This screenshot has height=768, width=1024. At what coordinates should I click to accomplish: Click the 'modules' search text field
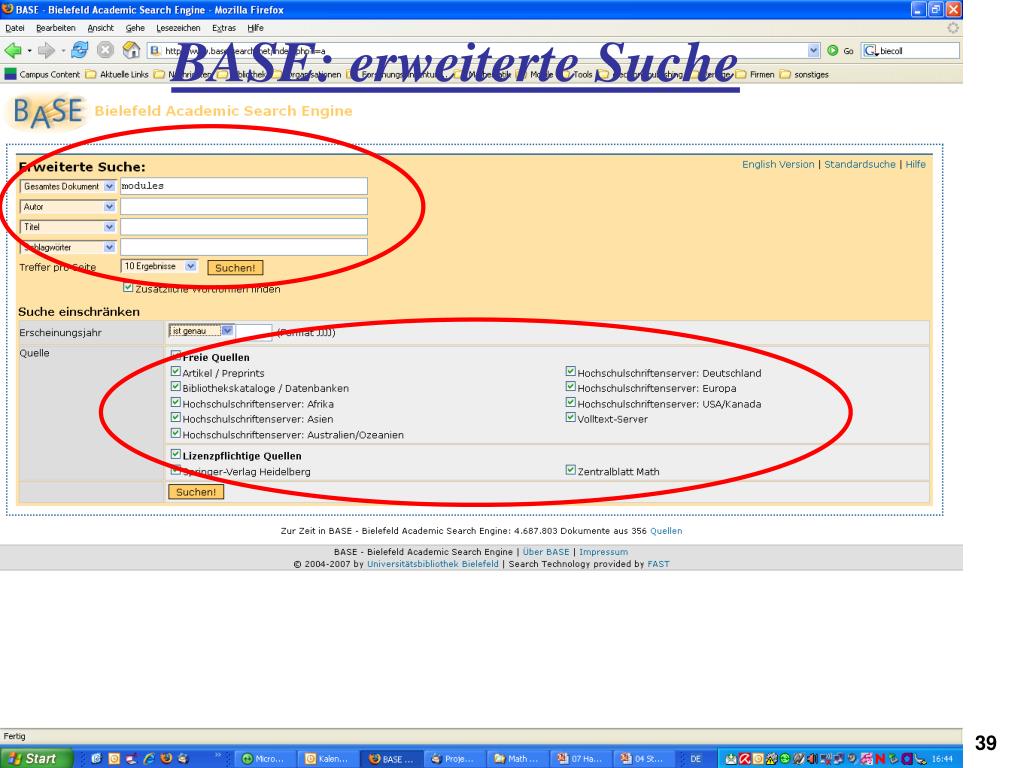(x=244, y=186)
